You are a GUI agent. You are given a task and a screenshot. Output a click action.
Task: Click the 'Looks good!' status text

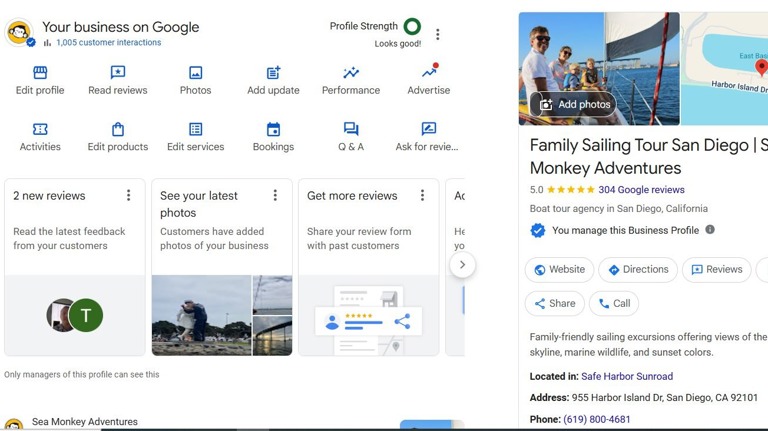pos(398,44)
